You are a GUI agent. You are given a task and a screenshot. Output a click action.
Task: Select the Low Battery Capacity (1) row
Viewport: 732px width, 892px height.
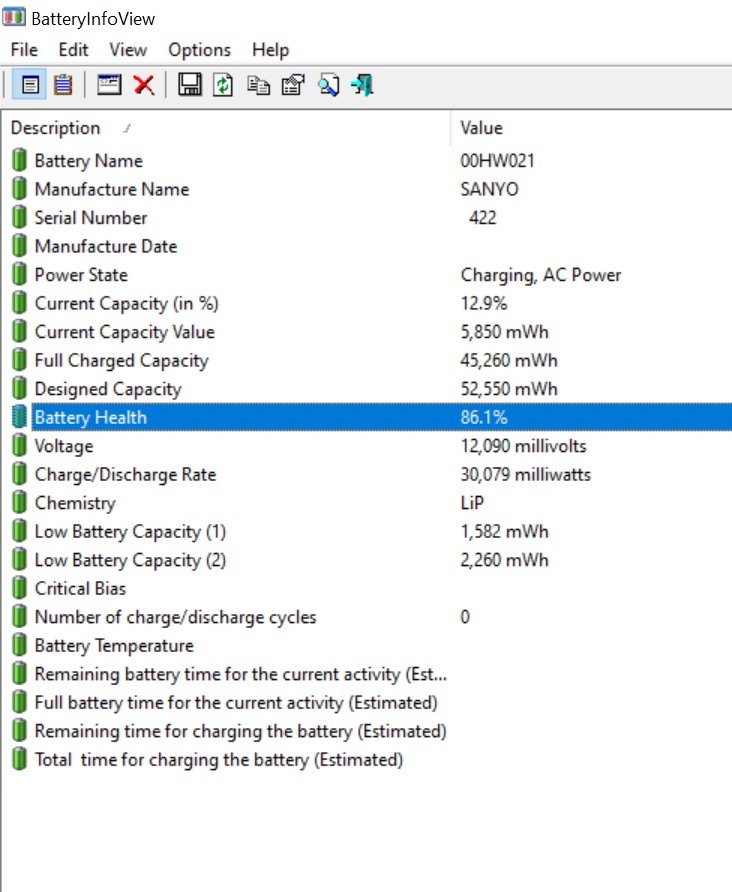367,531
